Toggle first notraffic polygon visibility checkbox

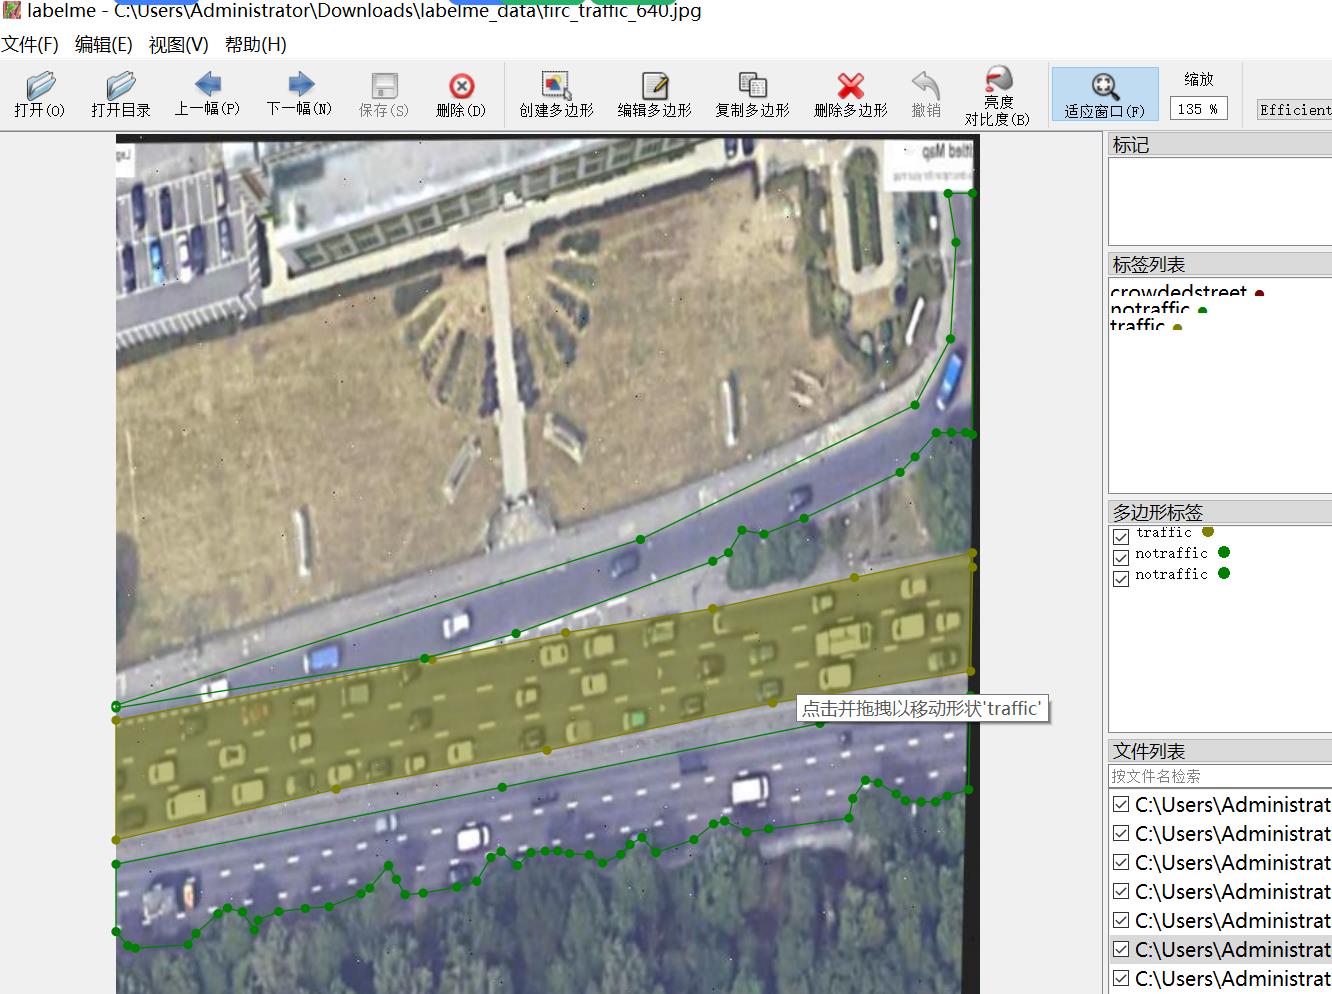point(1121,557)
